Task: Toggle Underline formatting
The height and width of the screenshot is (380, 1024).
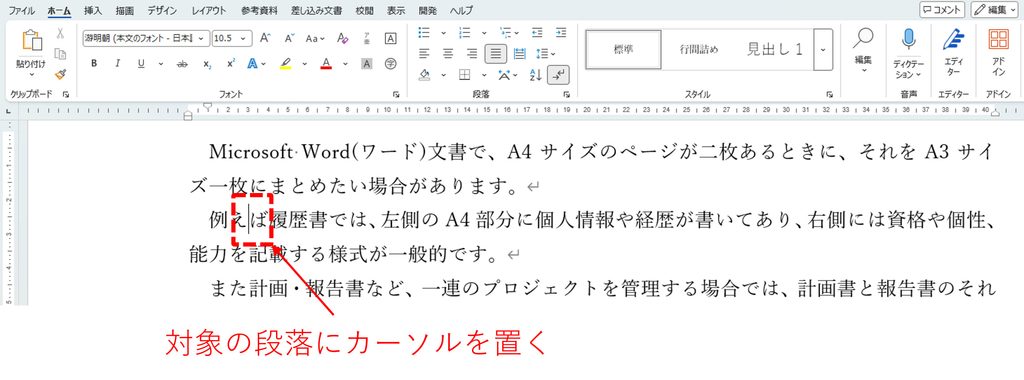Action: [x=141, y=63]
